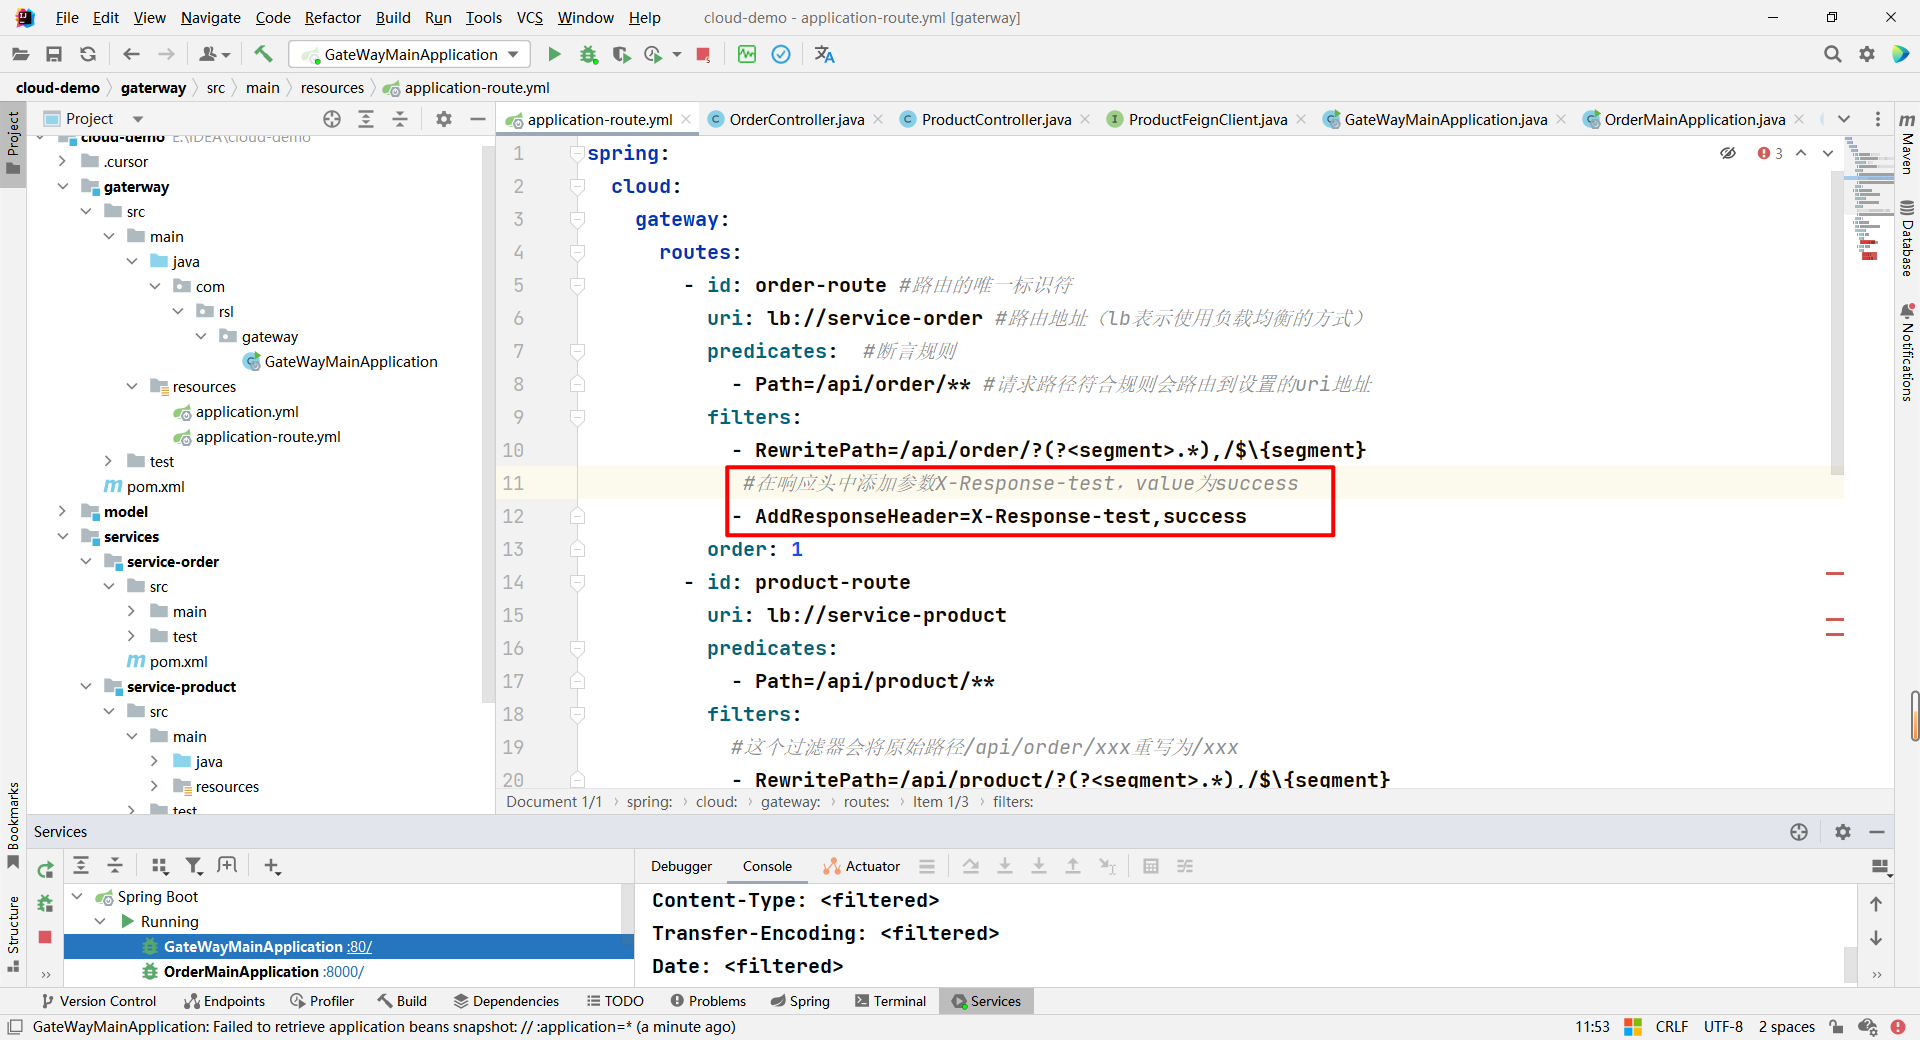Viewport: 1920px width, 1040px height.
Task: Collapse all in Project panel toolbar
Action: click(x=400, y=119)
